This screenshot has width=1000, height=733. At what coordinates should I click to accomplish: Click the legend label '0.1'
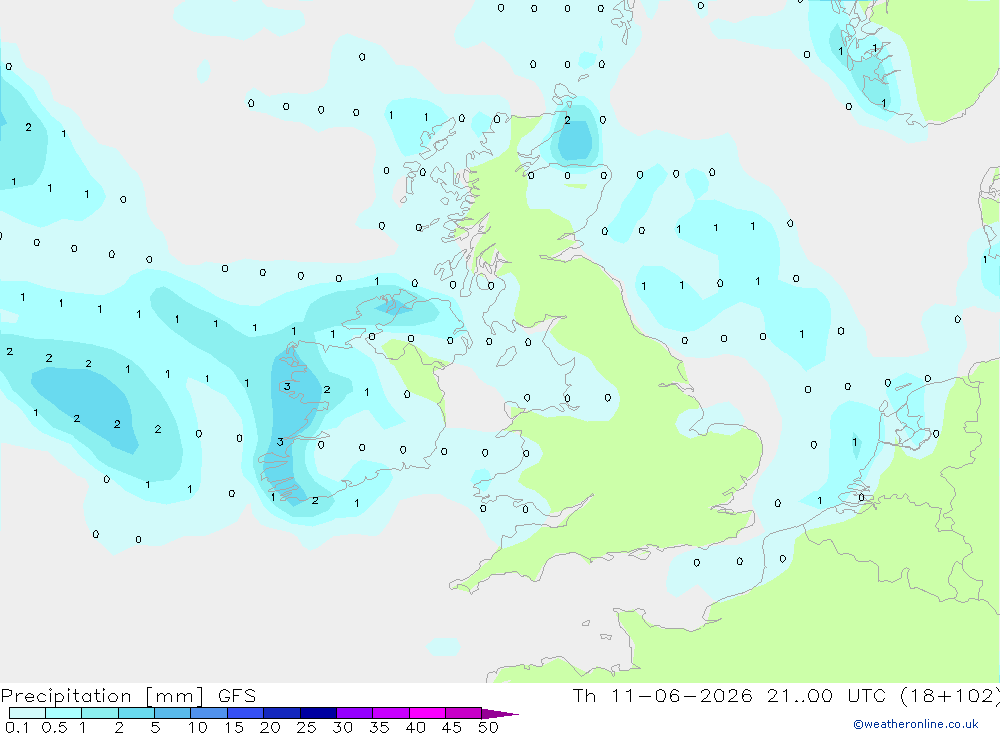pyautogui.click(x=17, y=727)
